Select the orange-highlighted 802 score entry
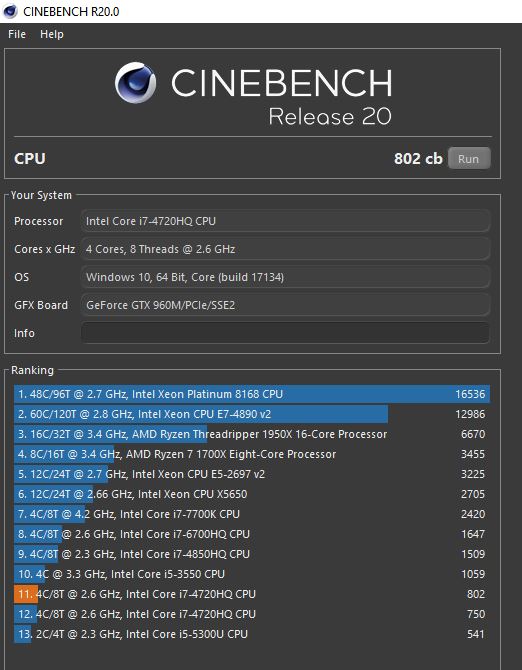The height and width of the screenshot is (670, 522). 252,594
